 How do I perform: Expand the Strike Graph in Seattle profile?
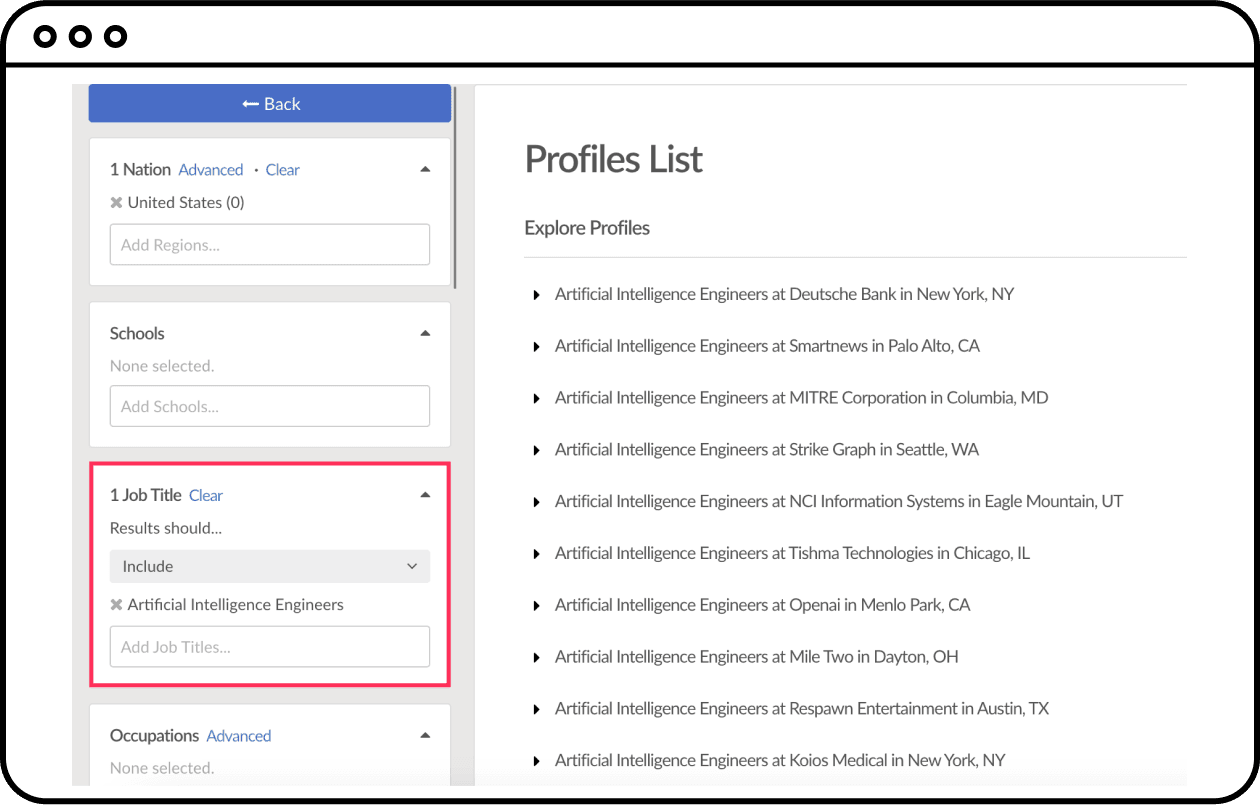536,450
